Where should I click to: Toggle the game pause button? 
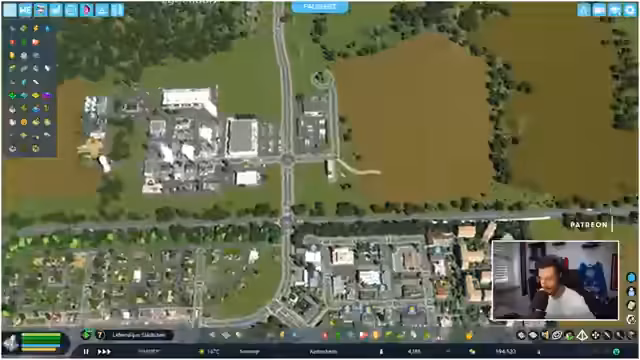[x=86, y=351]
